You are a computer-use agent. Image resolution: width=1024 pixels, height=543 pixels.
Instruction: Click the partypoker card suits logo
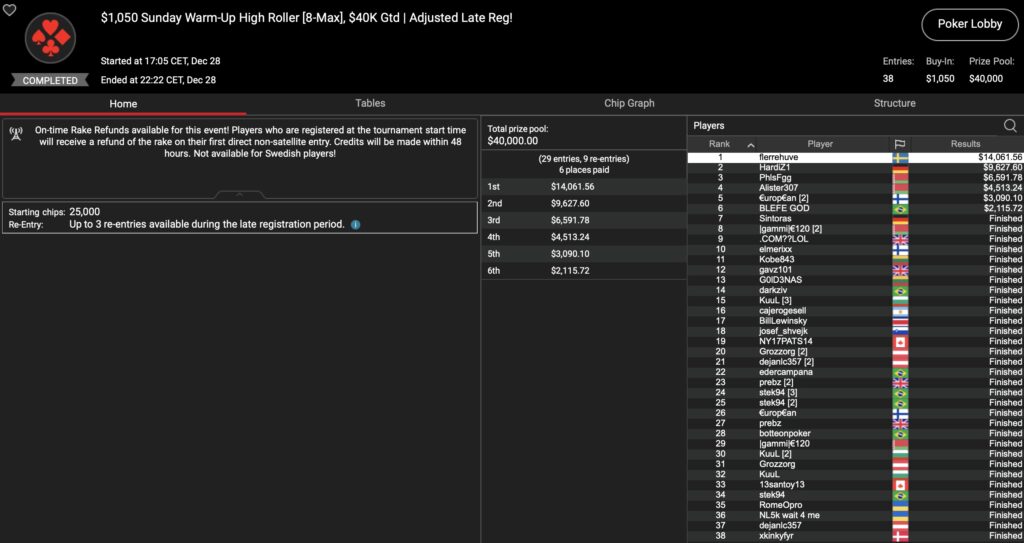pyautogui.click(x=49, y=40)
